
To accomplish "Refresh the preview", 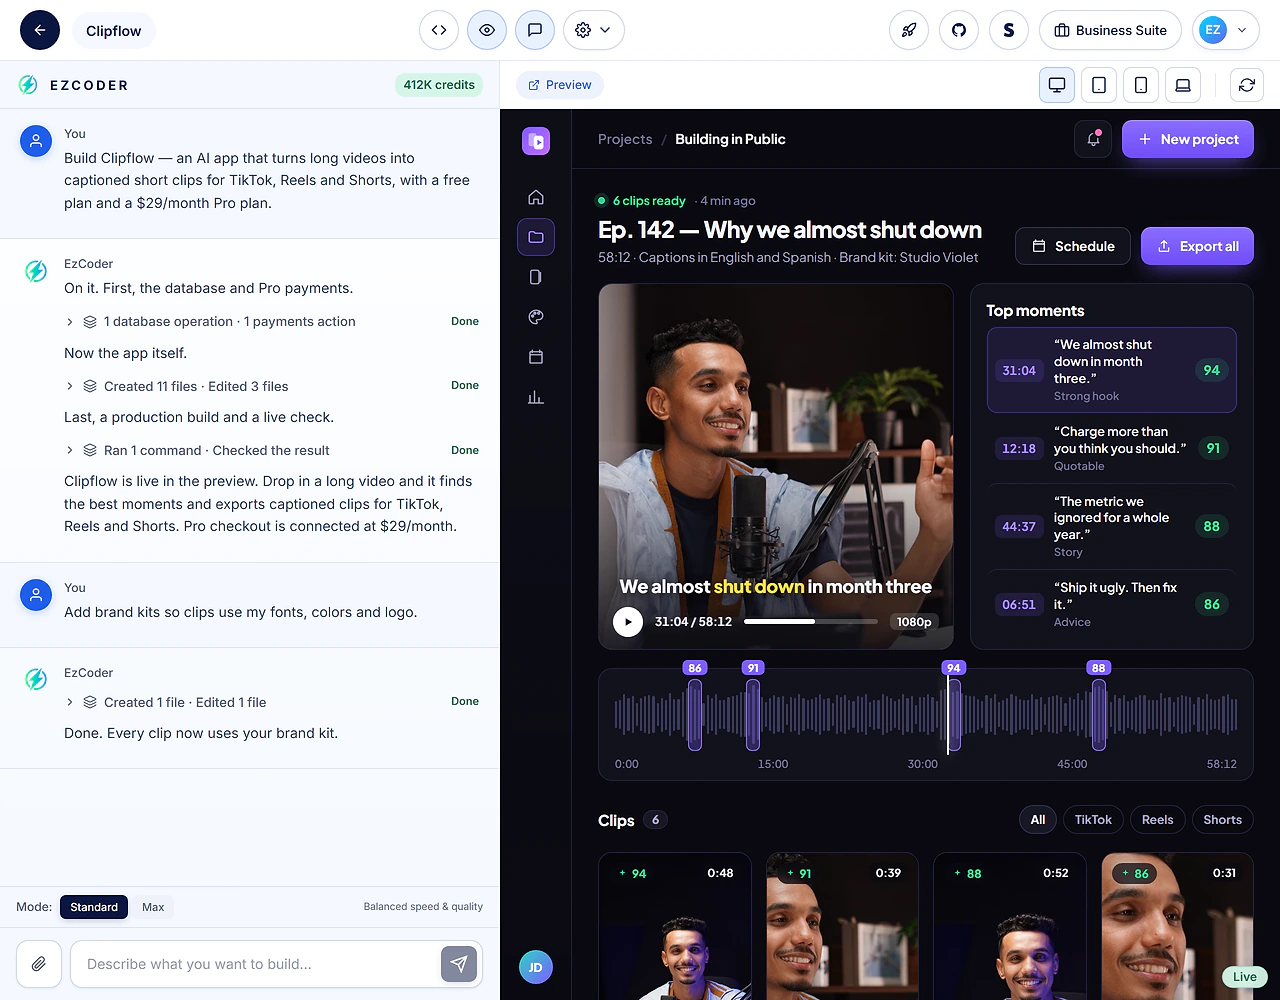I will (x=1247, y=85).
